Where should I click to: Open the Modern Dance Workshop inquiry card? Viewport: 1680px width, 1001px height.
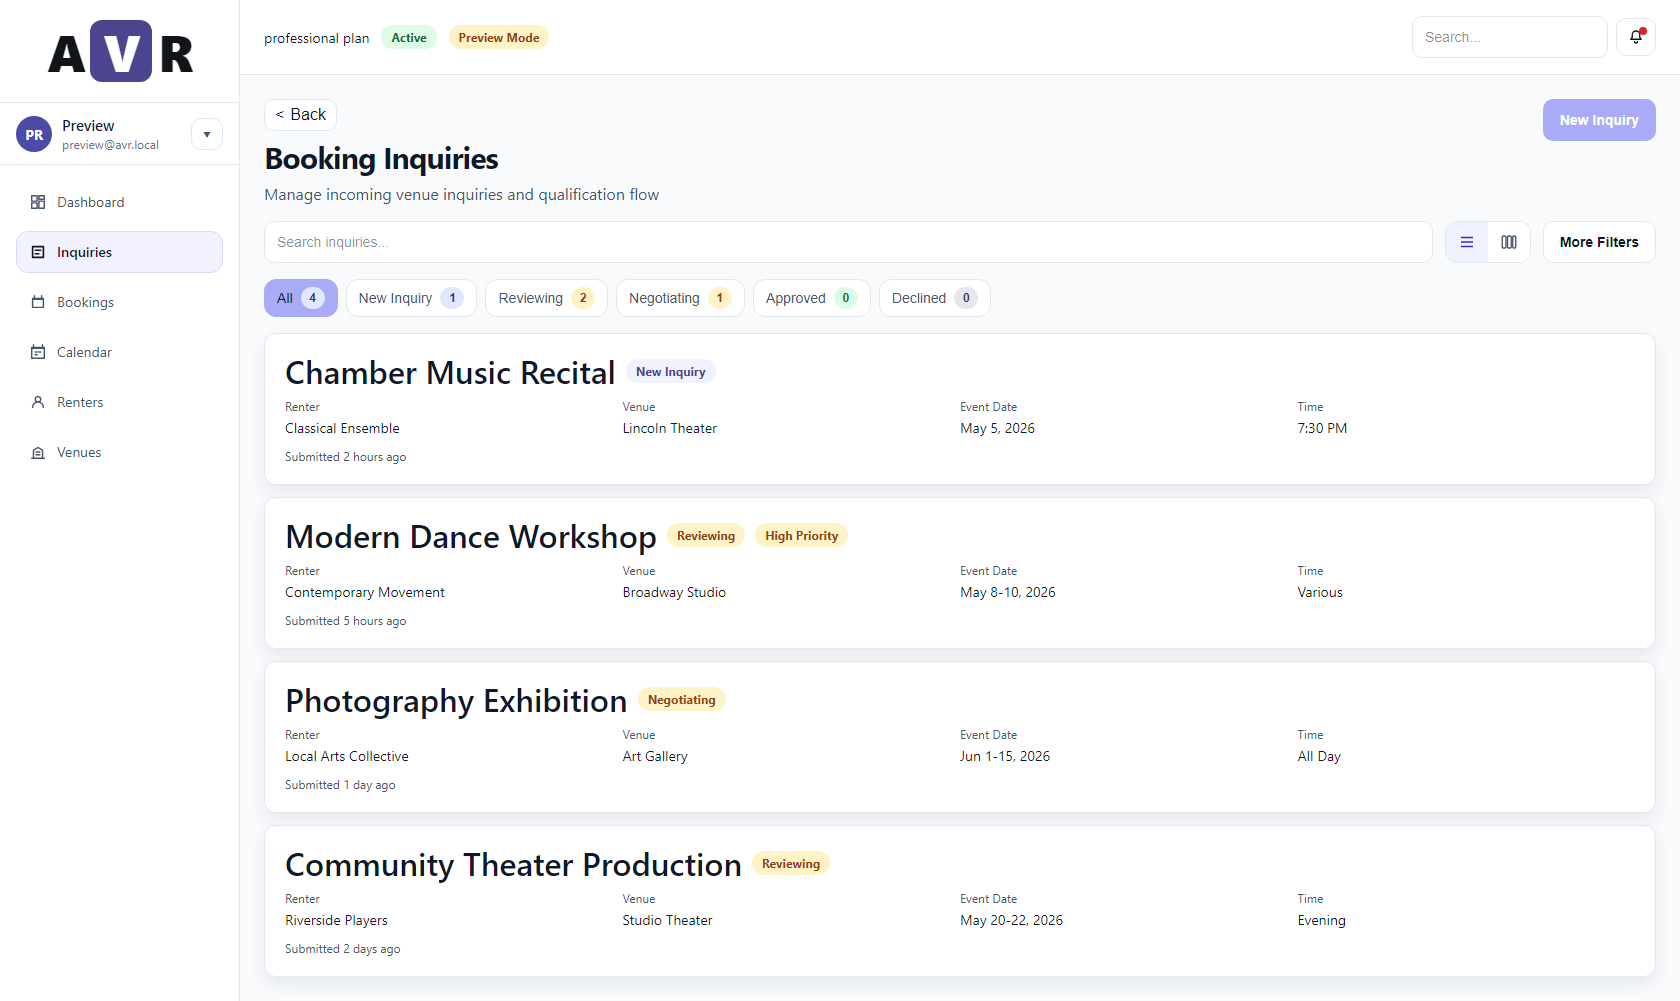(470, 537)
